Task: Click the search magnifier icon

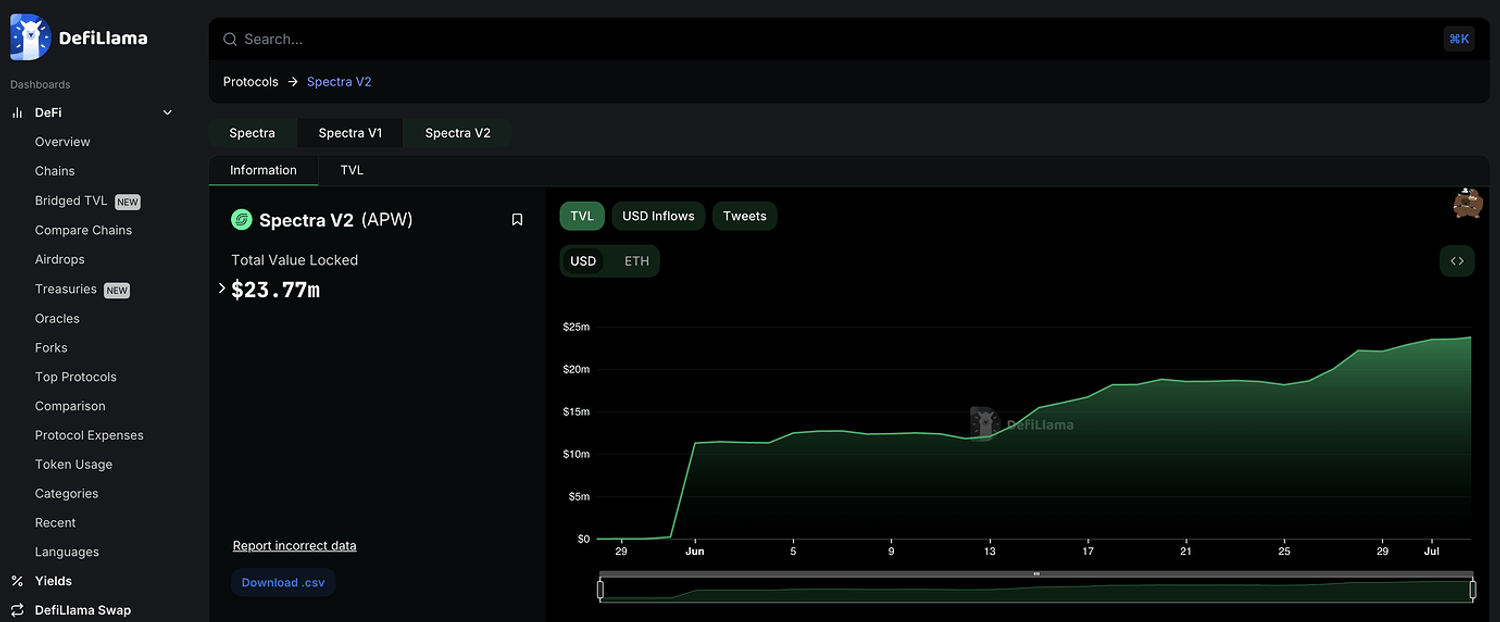Action: coord(230,39)
